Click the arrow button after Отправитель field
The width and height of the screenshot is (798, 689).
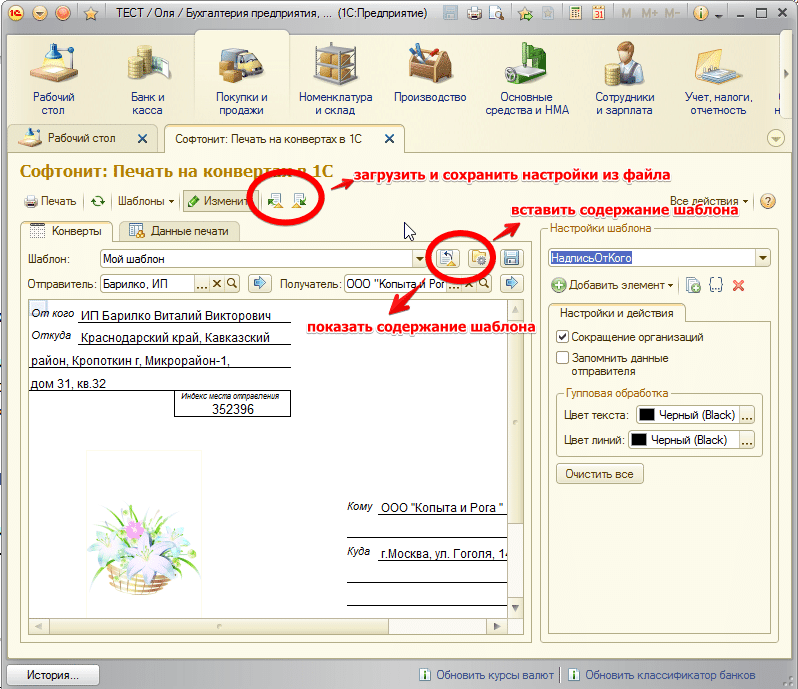[x=260, y=283]
